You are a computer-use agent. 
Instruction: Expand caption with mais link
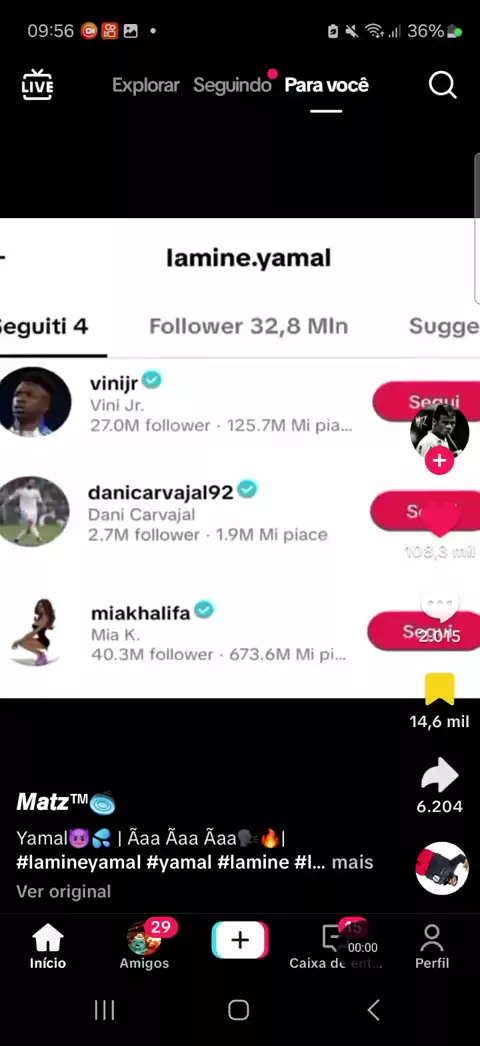tap(352, 863)
